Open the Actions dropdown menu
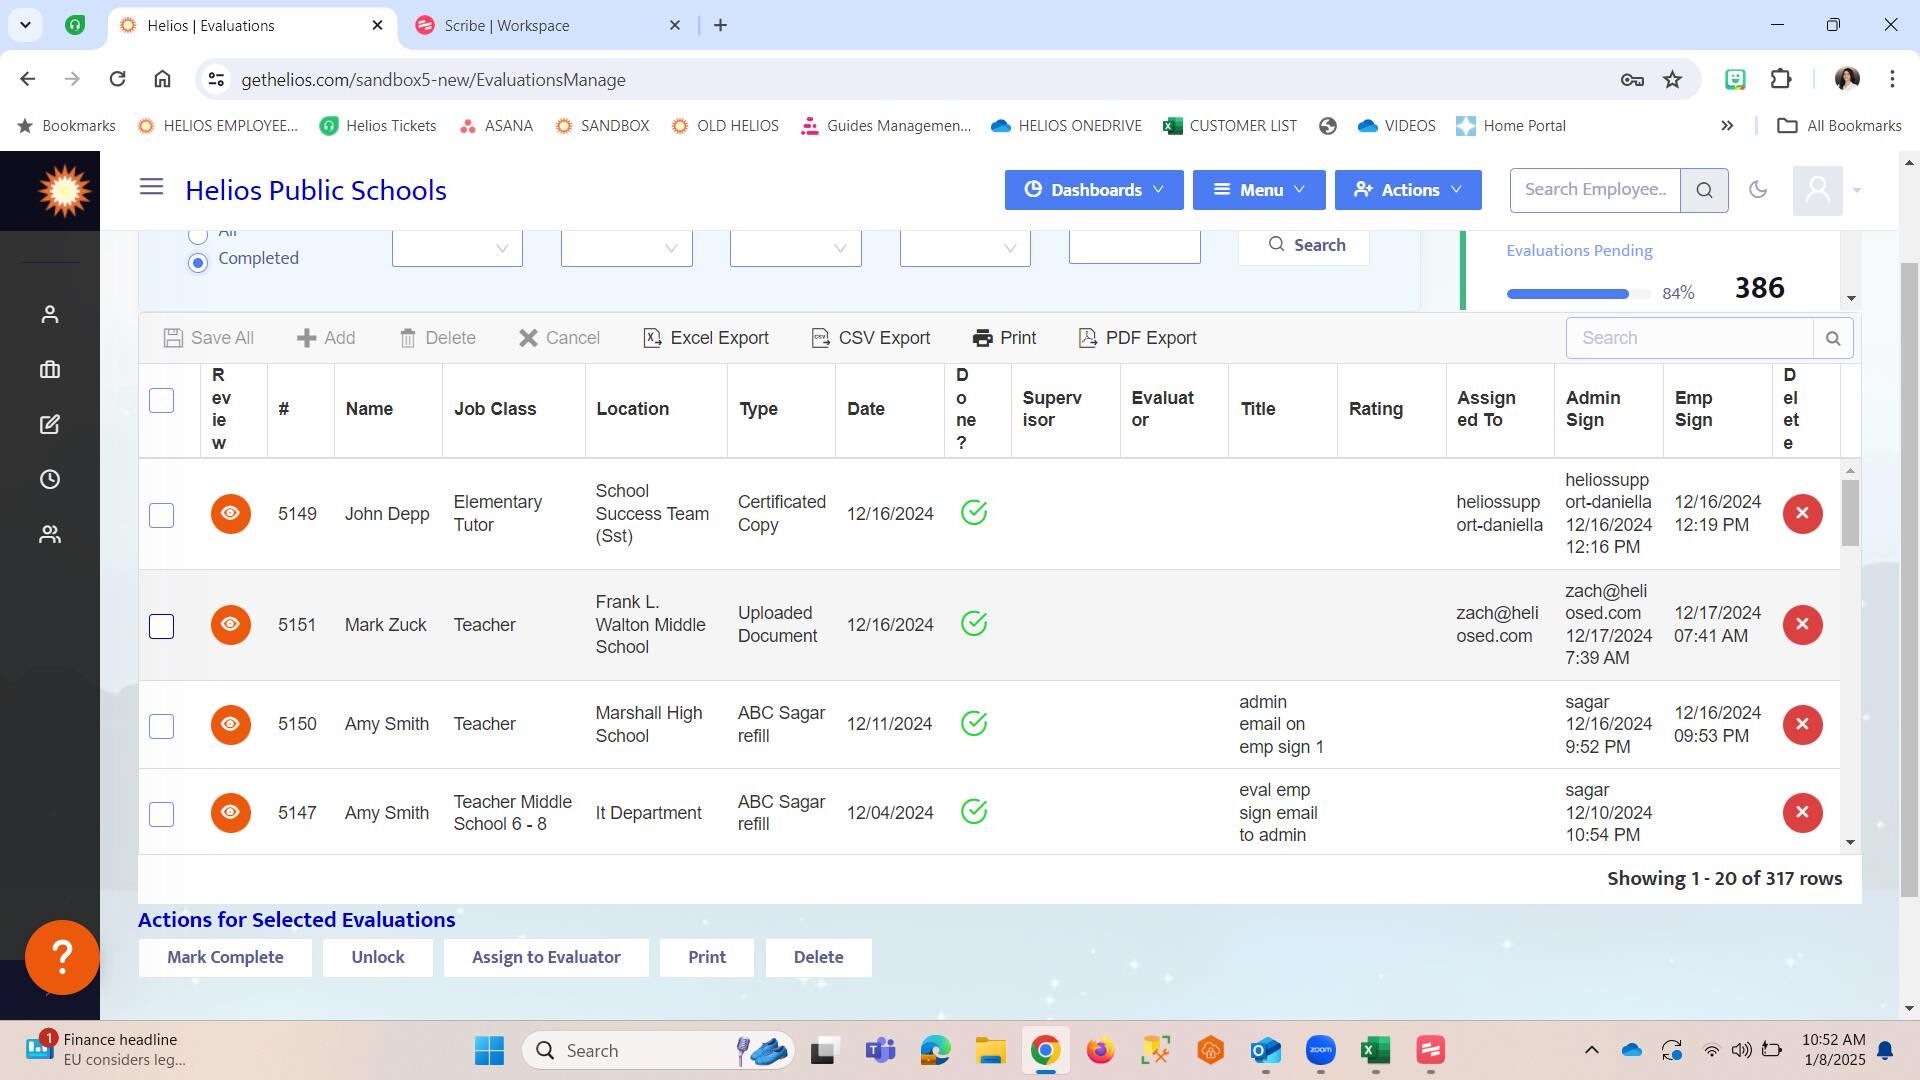1920x1080 pixels. pos(1408,190)
